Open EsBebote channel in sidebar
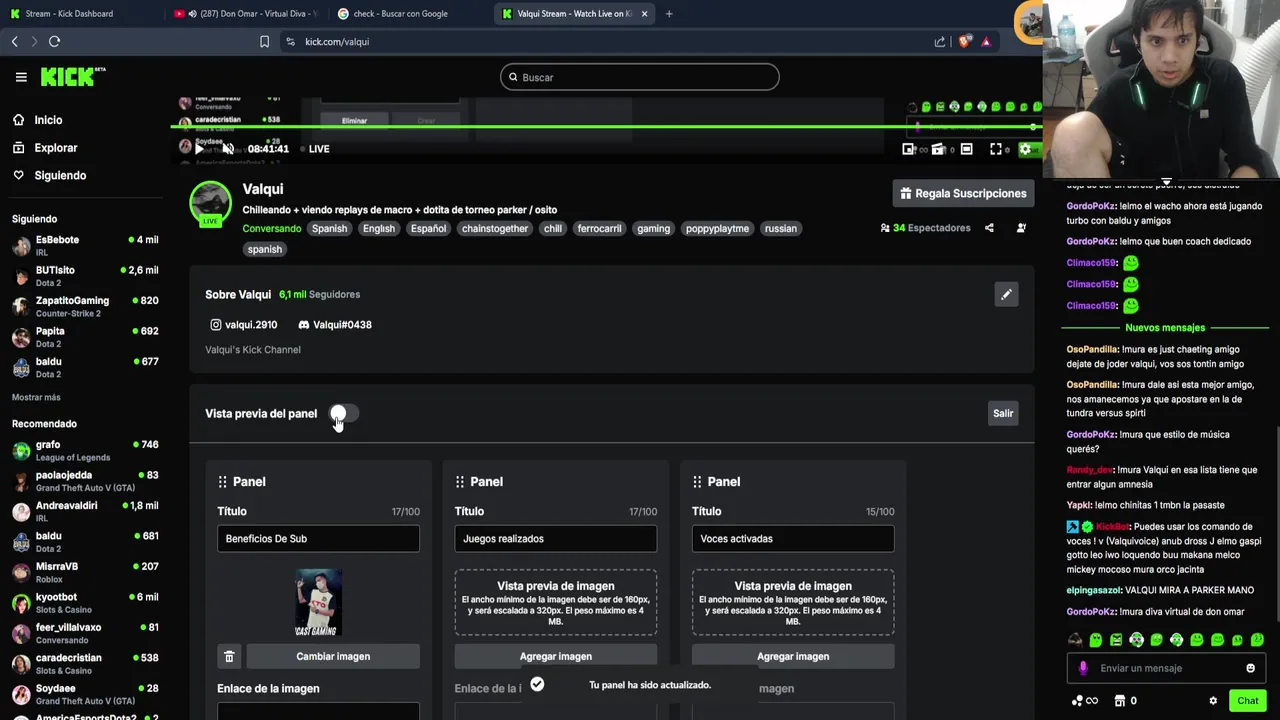 tap(85, 246)
